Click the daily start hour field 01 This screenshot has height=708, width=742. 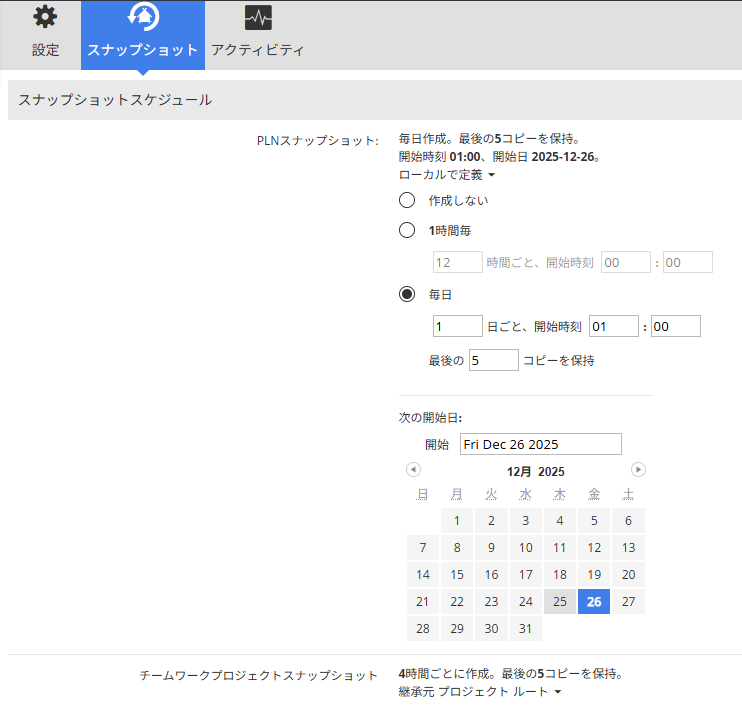pyautogui.click(x=614, y=326)
